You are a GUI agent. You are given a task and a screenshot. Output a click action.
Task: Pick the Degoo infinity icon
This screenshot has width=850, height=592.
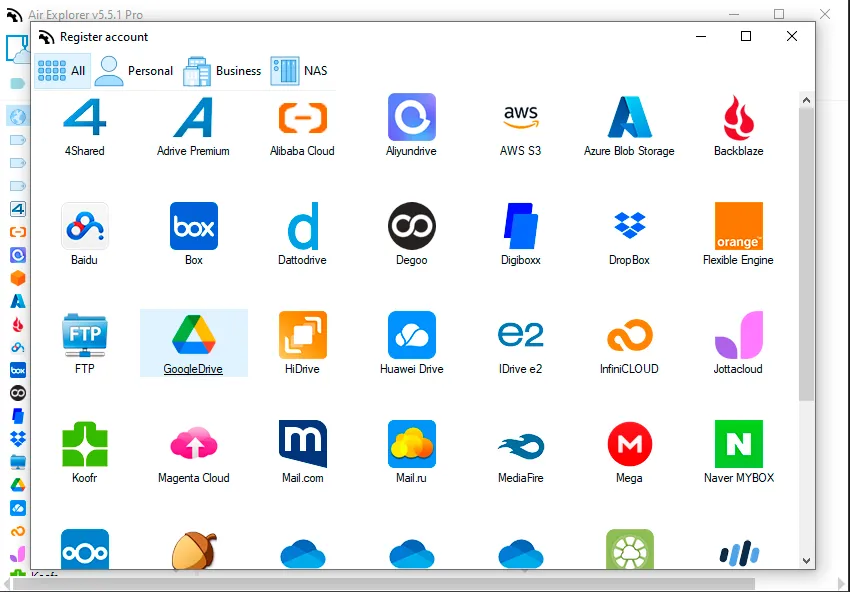(411, 226)
